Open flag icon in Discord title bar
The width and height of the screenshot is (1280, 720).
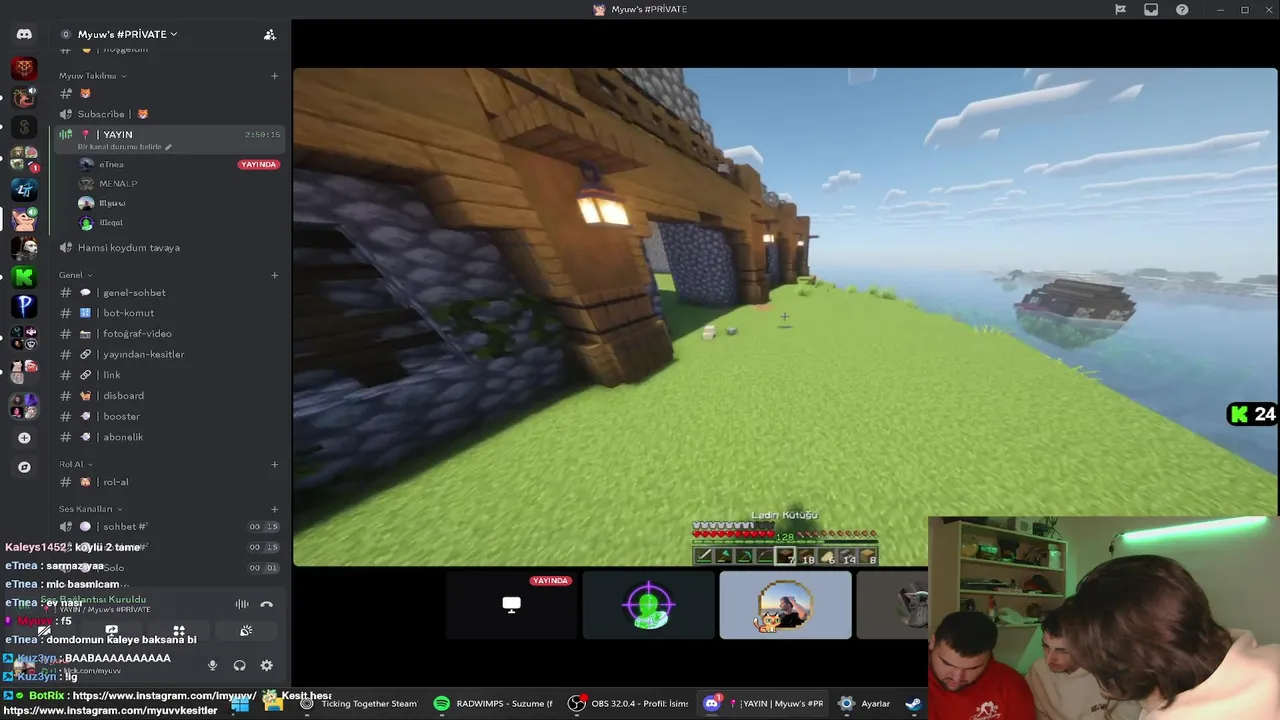[1120, 9]
